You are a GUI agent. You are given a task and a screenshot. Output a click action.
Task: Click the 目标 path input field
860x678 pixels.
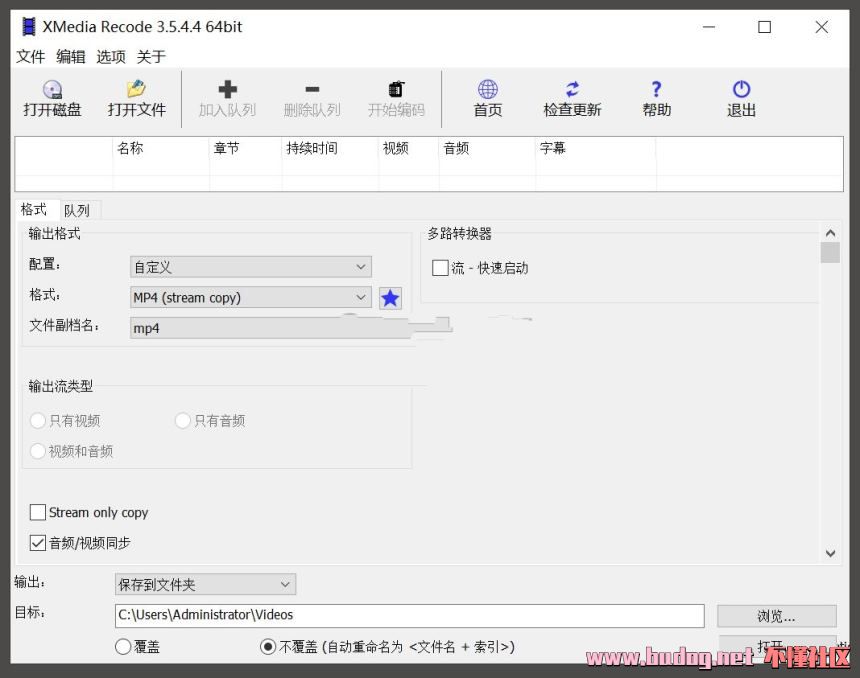click(x=409, y=615)
